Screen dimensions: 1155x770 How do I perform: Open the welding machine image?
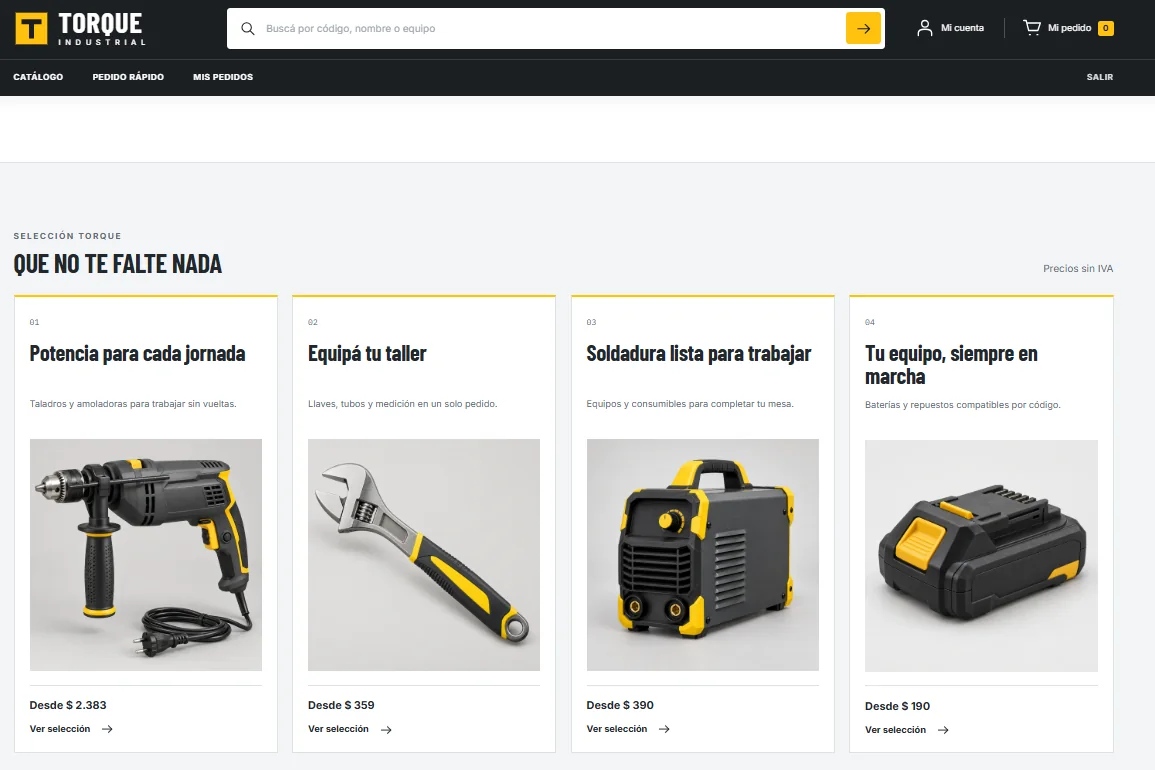click(703, 555)
